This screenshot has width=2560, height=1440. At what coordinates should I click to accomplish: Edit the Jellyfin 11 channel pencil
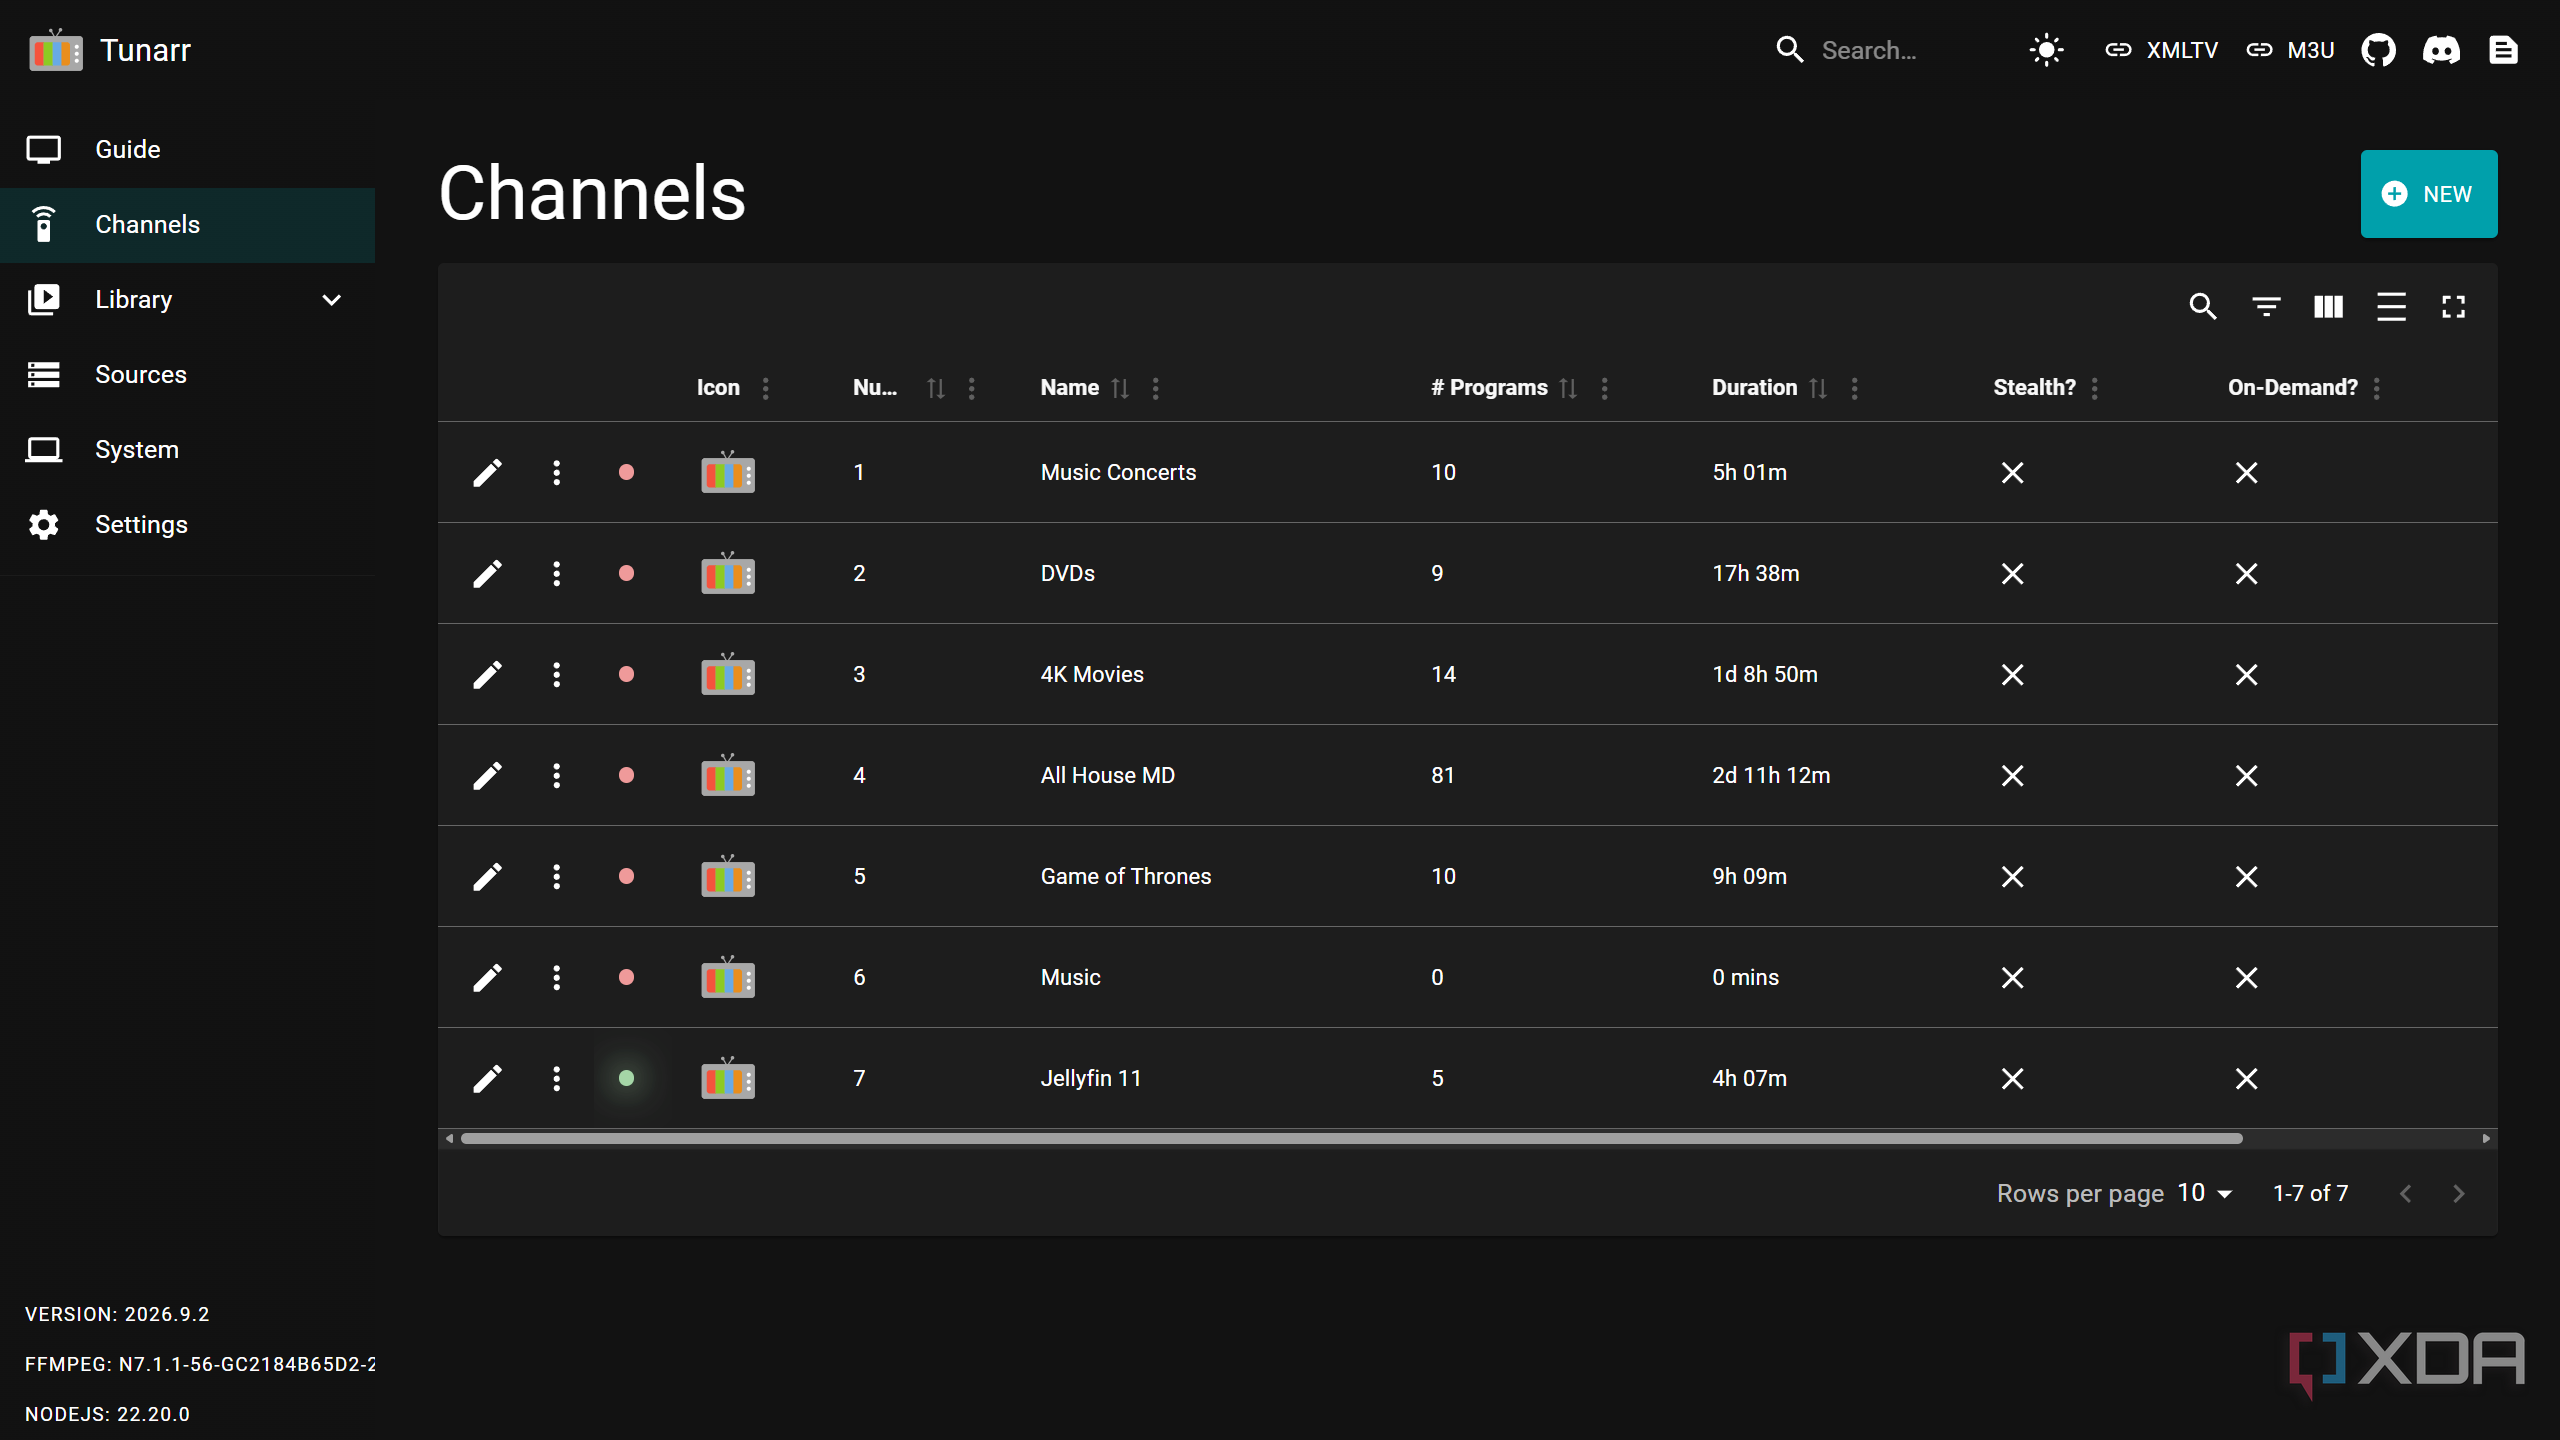(x=487, y=1079)
